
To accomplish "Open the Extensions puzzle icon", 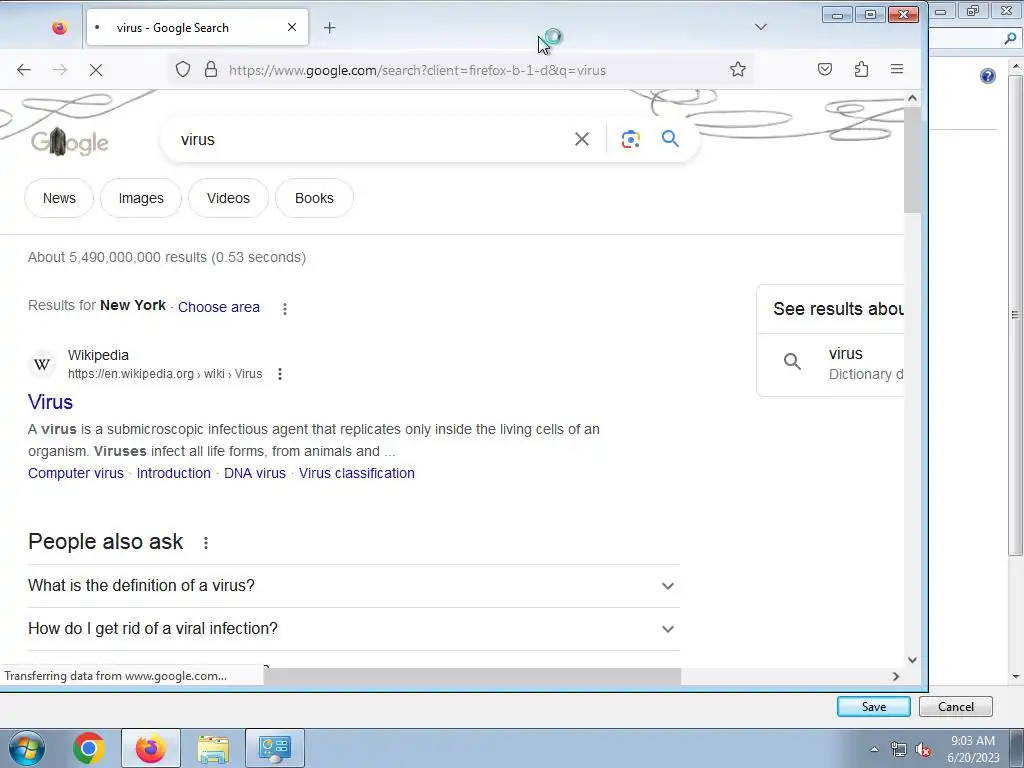I will tap(861, 69).
